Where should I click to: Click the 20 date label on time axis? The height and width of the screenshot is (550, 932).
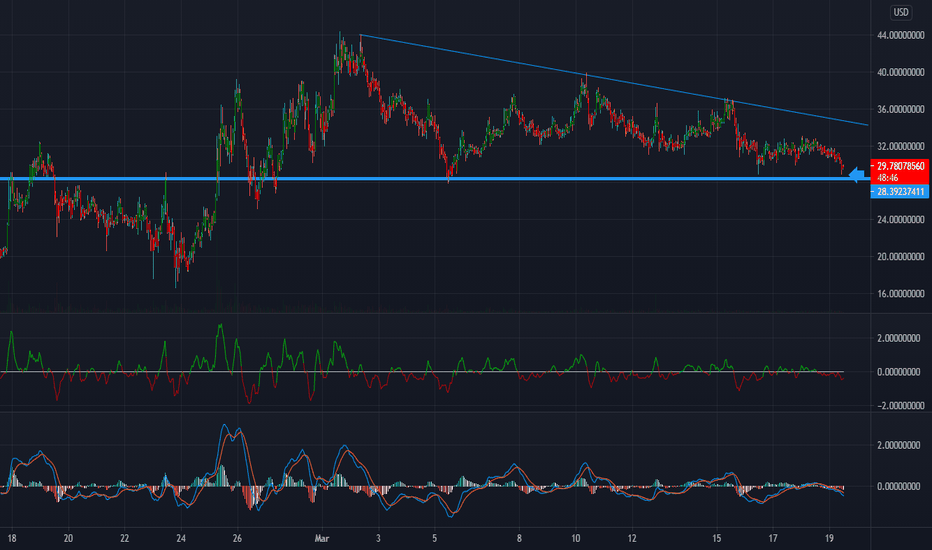click(x=68, y=539)
